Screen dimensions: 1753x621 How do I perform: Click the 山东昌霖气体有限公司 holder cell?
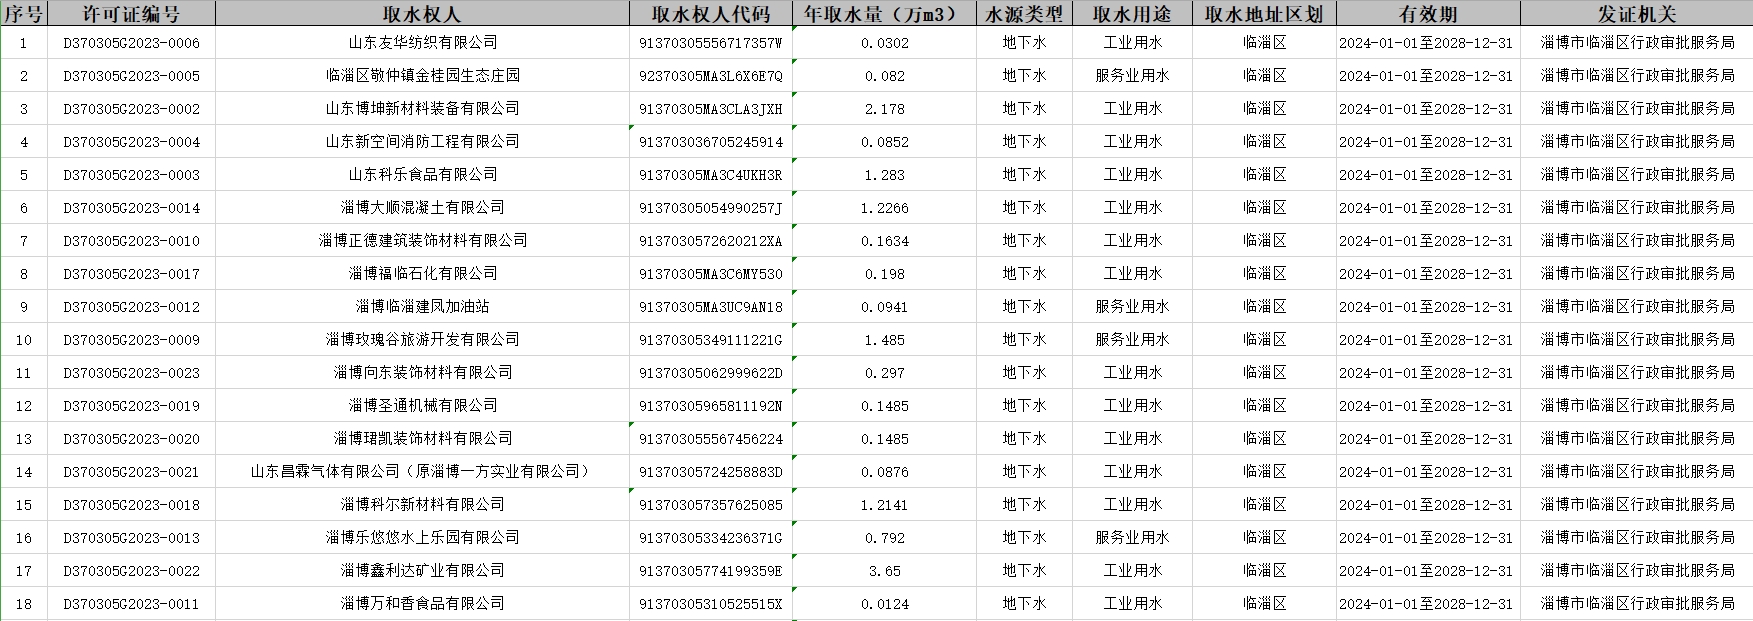422,472
